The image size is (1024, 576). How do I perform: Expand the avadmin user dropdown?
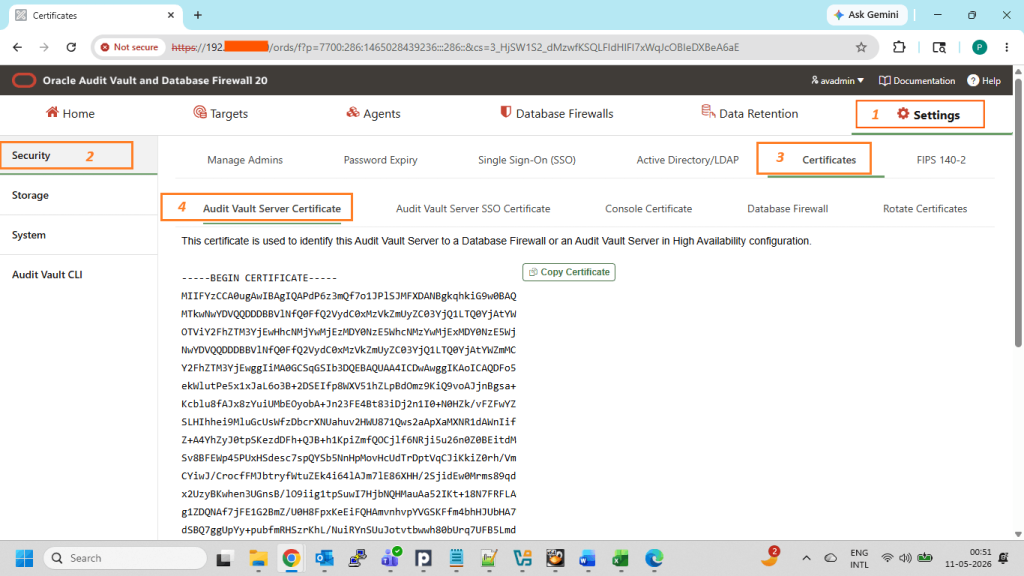tap(837, 80)
